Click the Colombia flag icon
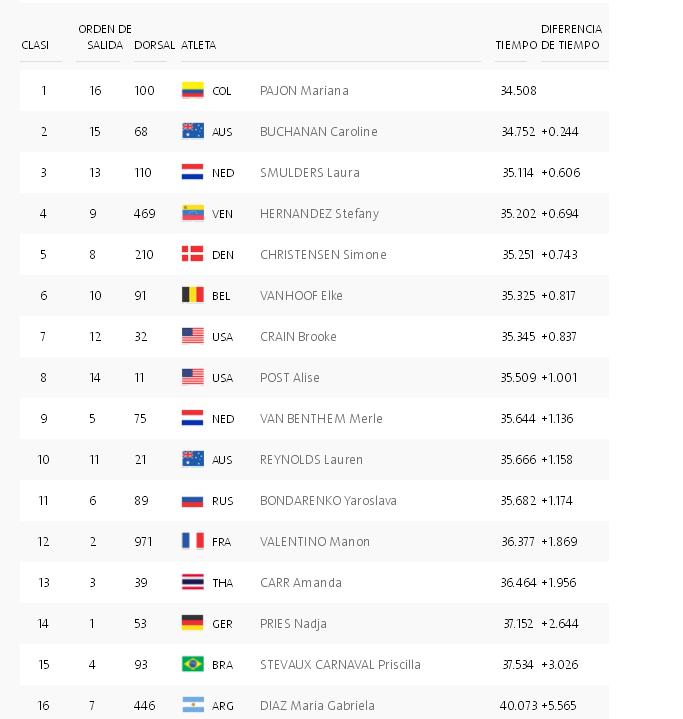The image size is (683, 719). click(193, 90)
